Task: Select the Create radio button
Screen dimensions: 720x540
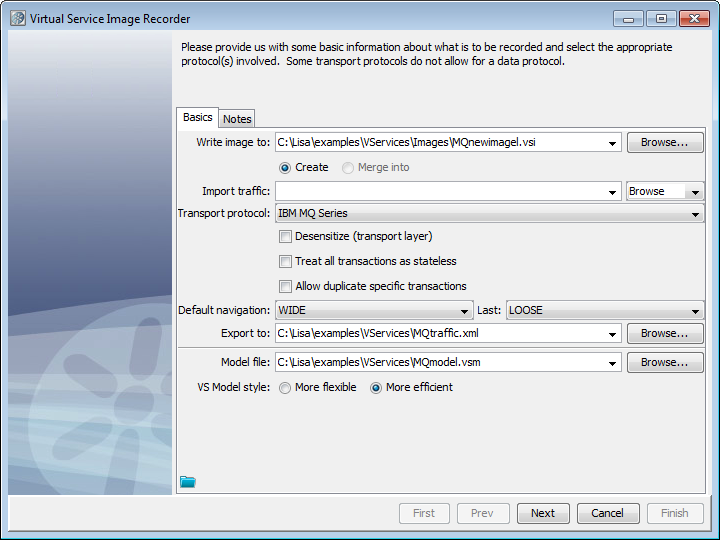Action: 285,168
